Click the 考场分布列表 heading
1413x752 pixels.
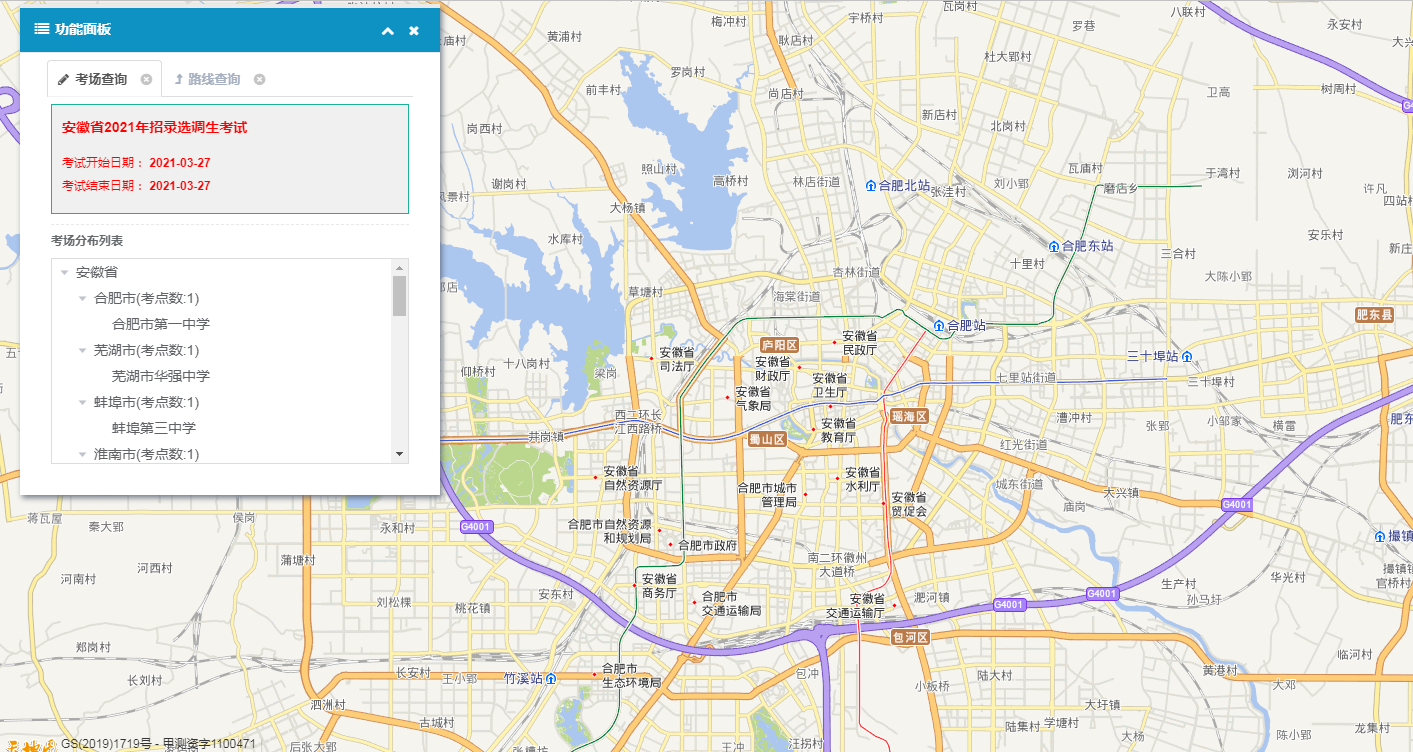coord(87,241)
